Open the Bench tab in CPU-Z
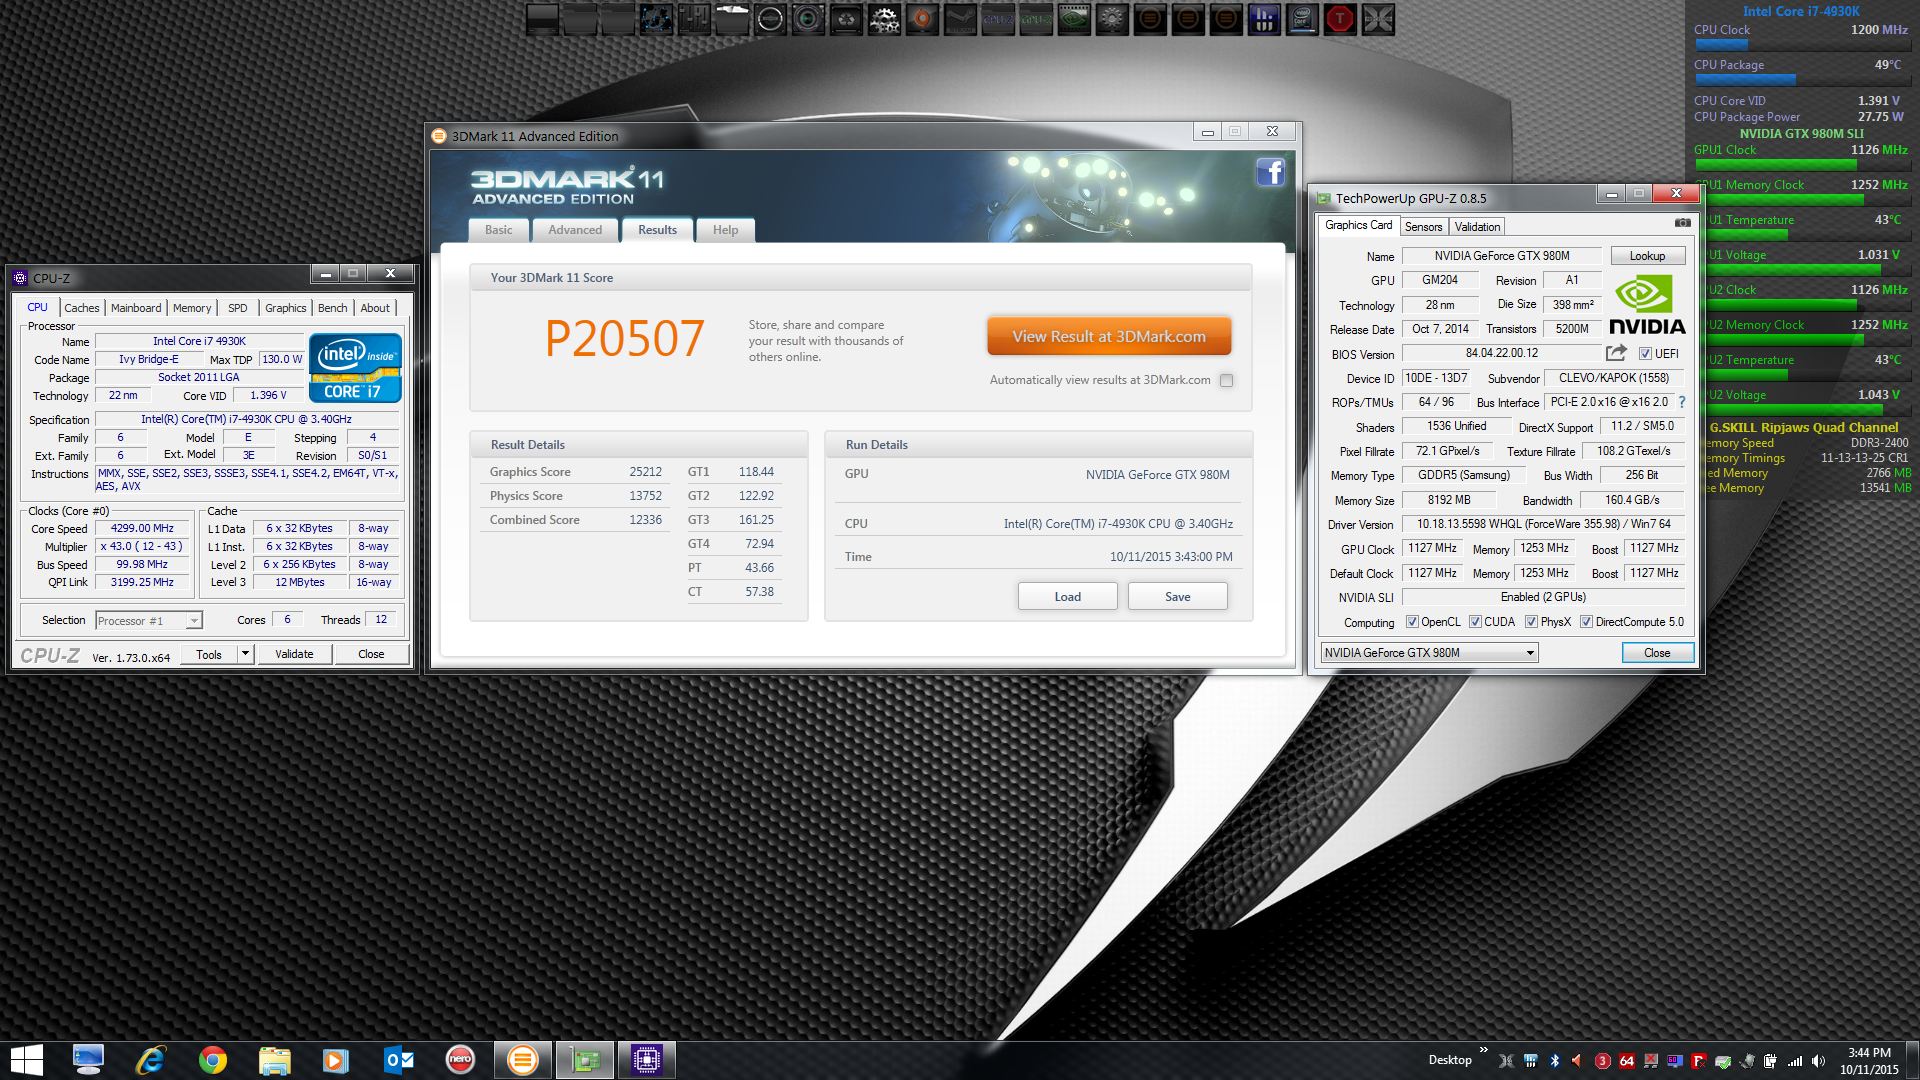Viewport: 1920px width, 1080px height. (332, 308)
